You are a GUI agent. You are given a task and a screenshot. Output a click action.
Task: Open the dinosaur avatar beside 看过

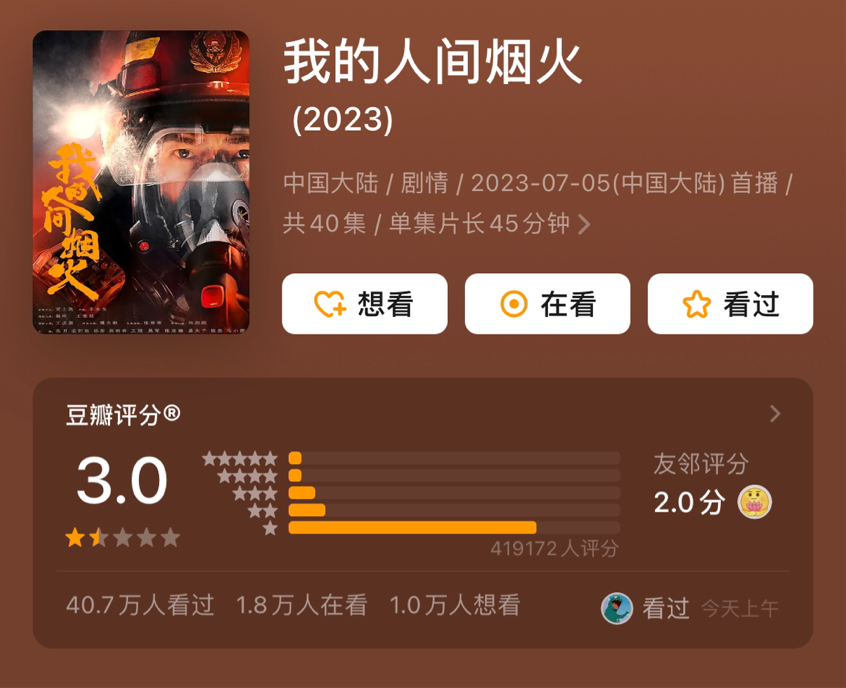[617, 609]
